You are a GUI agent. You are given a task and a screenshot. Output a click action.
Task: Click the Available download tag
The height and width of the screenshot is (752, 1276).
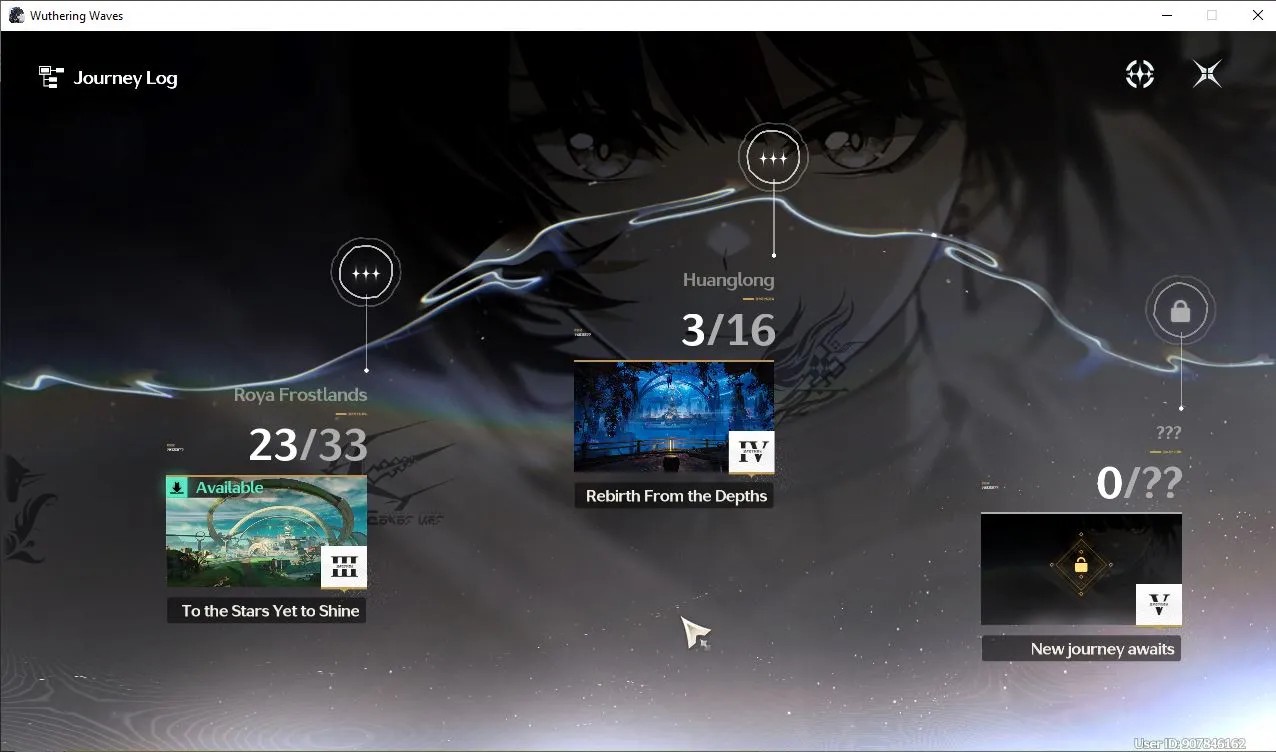(216, 488)
